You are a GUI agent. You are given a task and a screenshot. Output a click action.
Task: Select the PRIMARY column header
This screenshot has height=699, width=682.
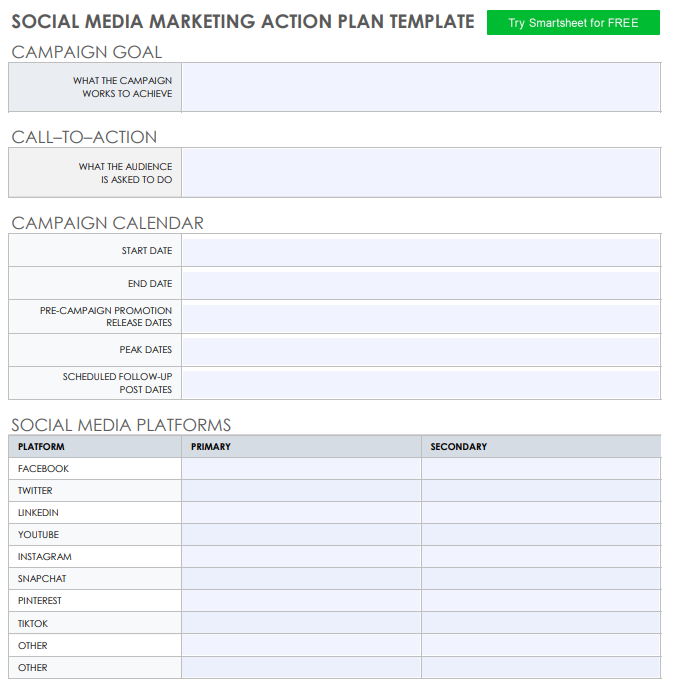click(211, 447)
